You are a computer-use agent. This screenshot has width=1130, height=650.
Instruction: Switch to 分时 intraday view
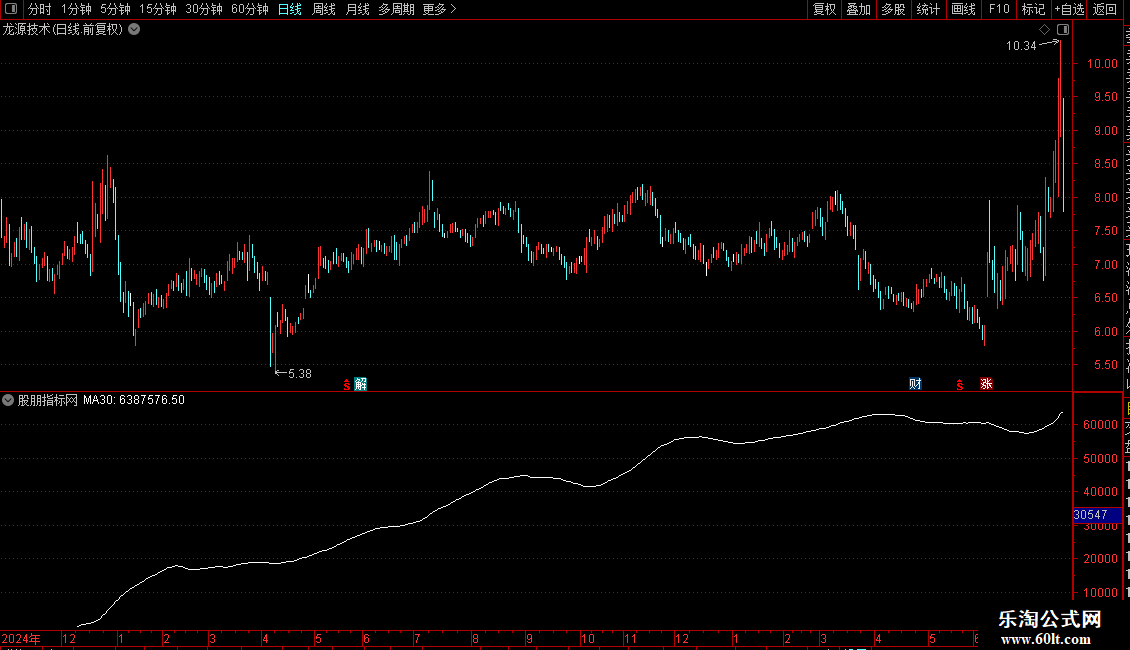coord(40,9)
